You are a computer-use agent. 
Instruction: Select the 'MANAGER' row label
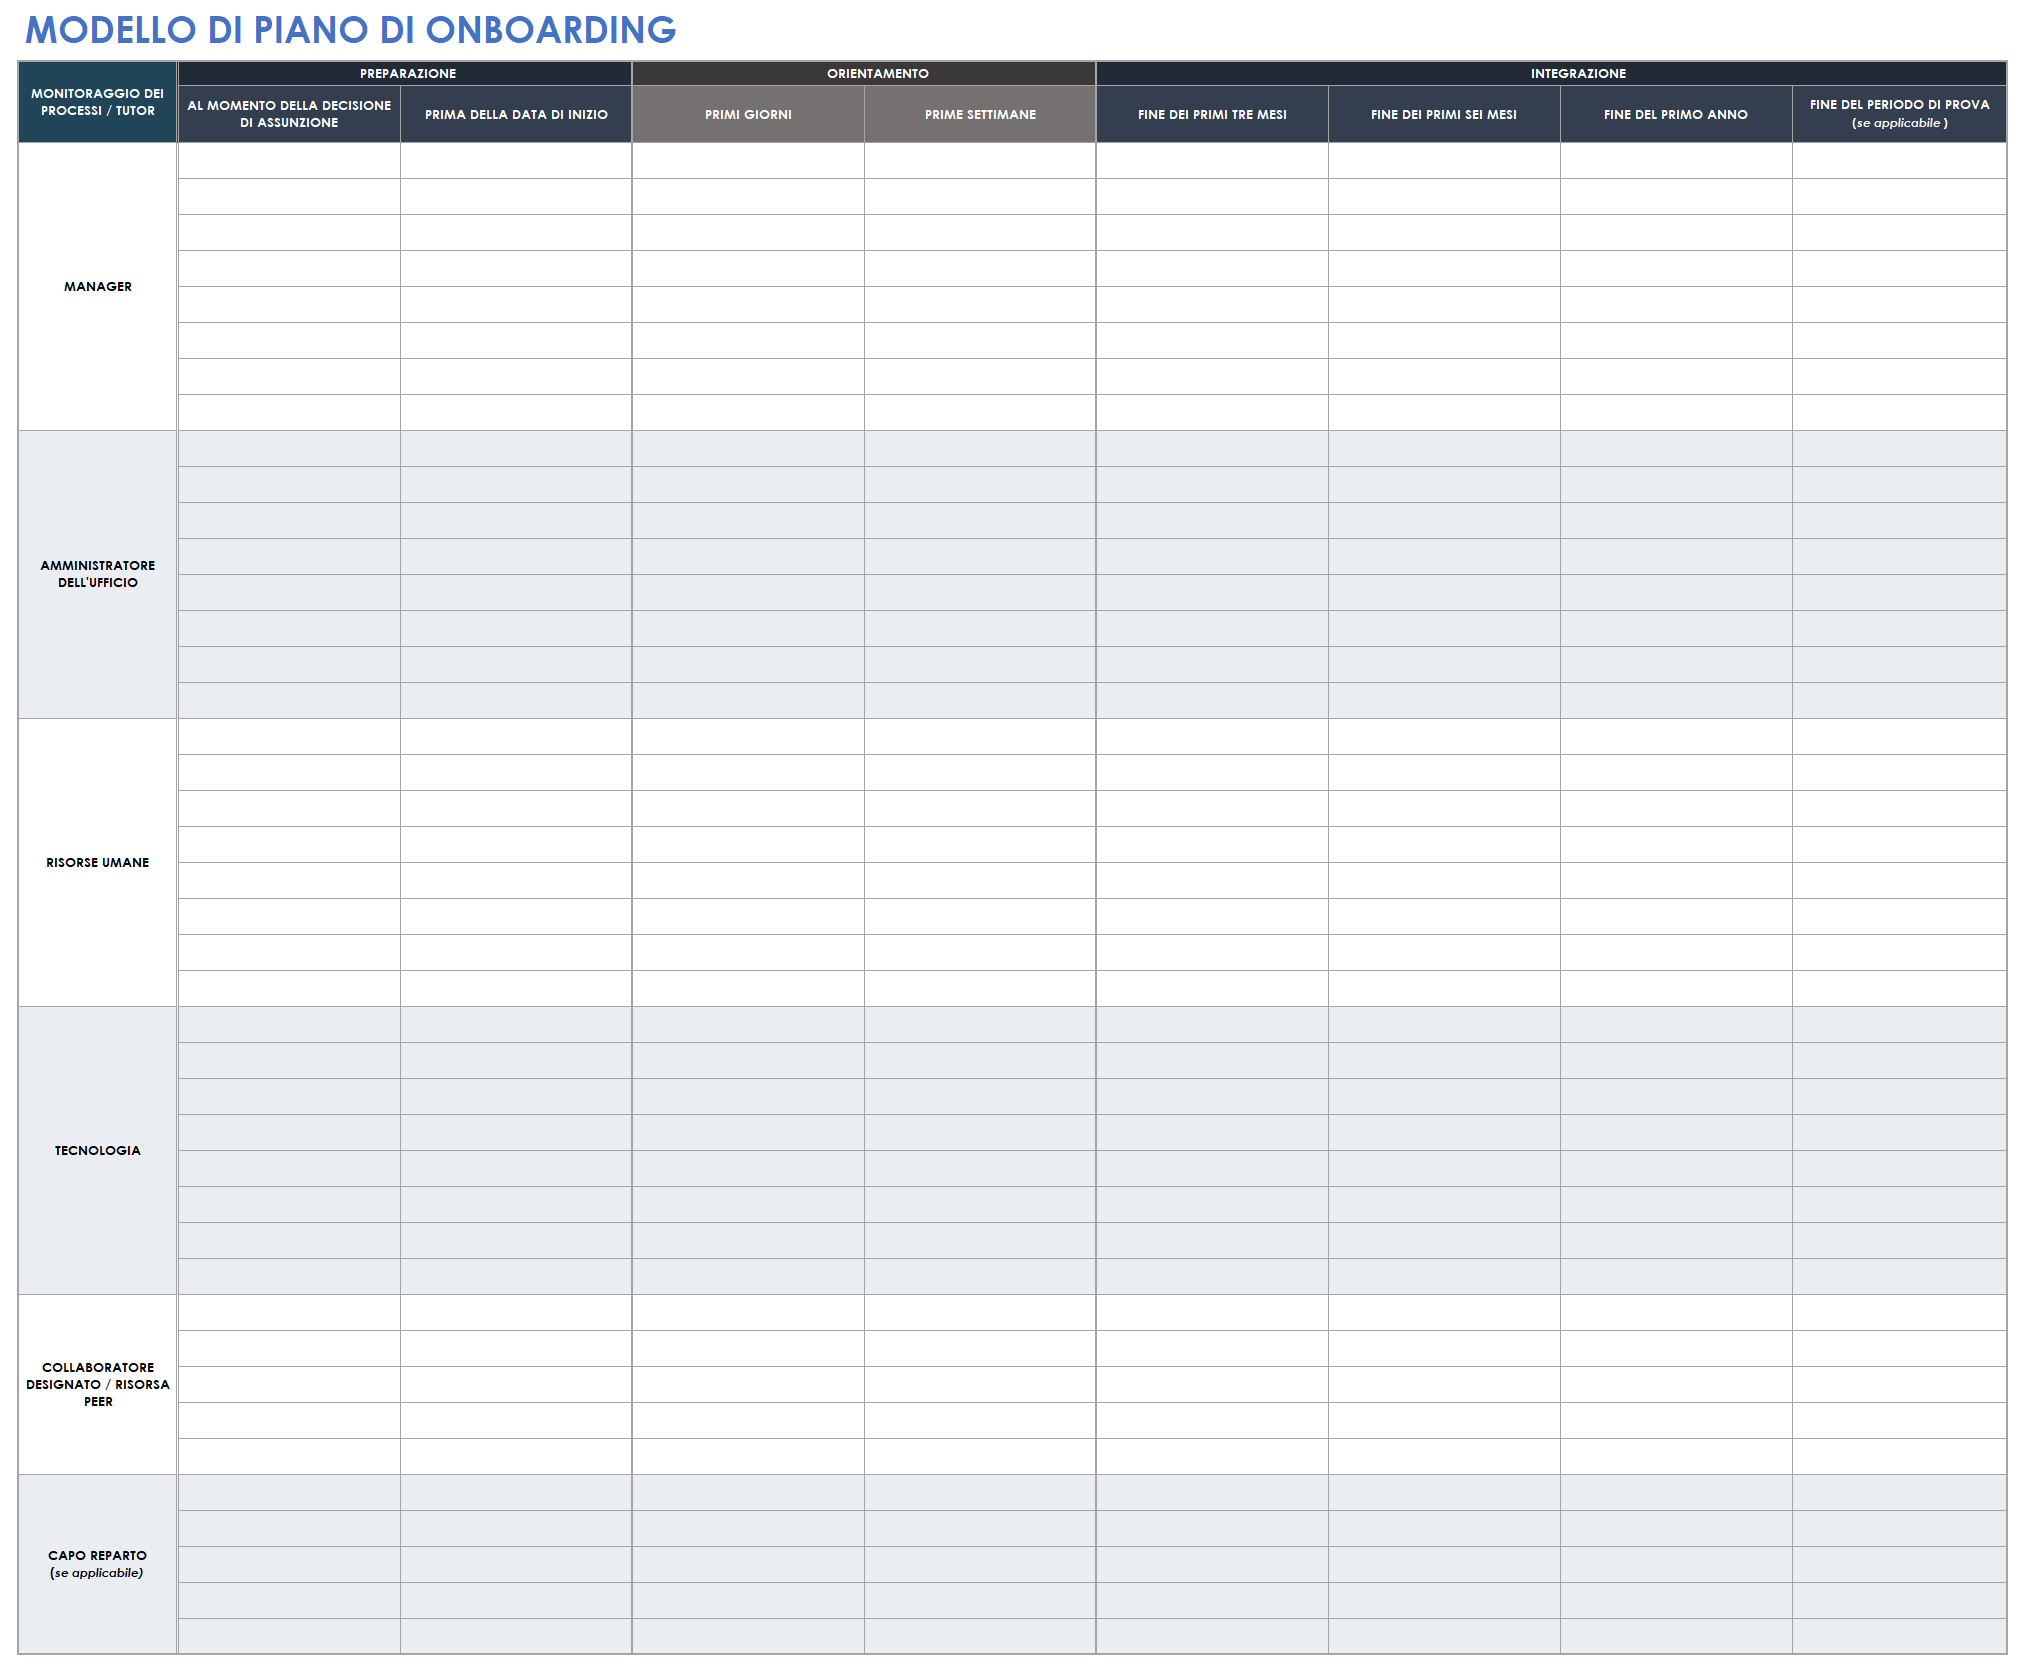[98, 287]
